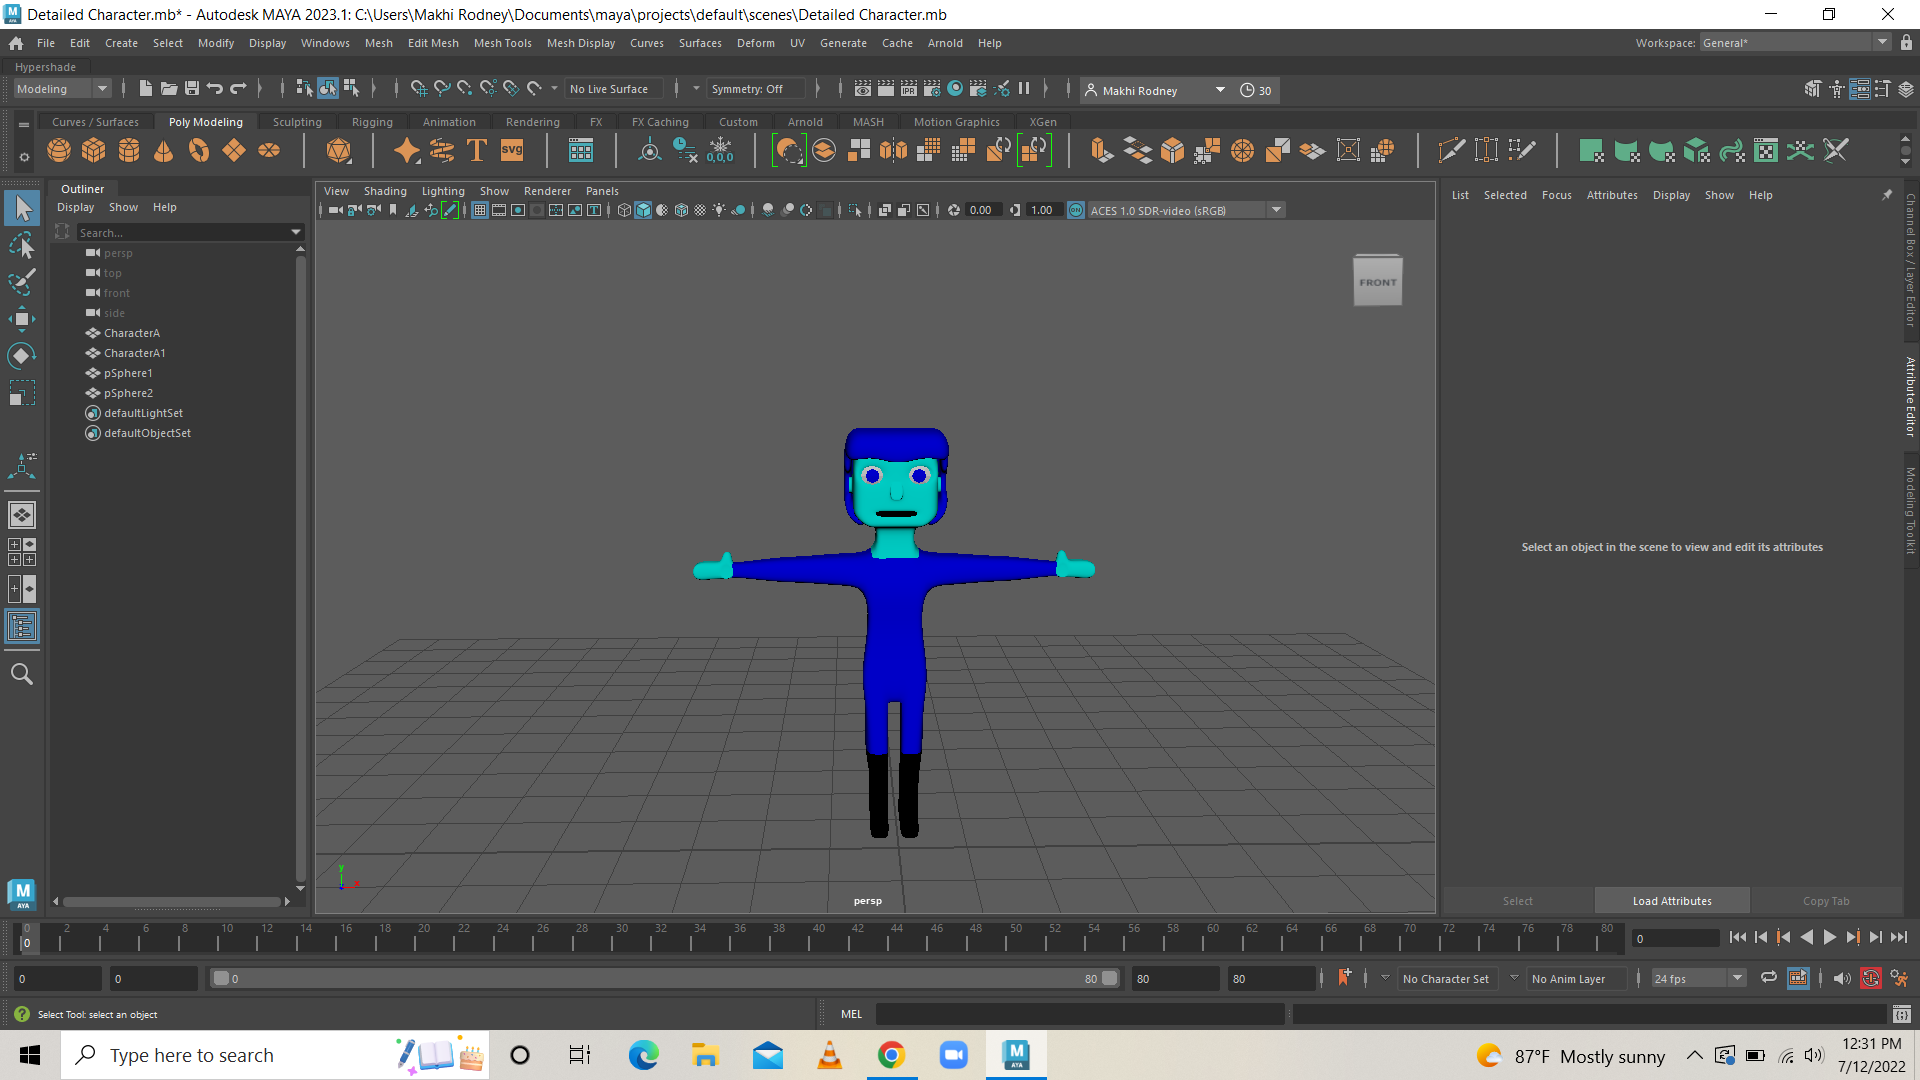Activate the Scale tool in toolbox
Screen dimensions: 1920x1080
22,393
